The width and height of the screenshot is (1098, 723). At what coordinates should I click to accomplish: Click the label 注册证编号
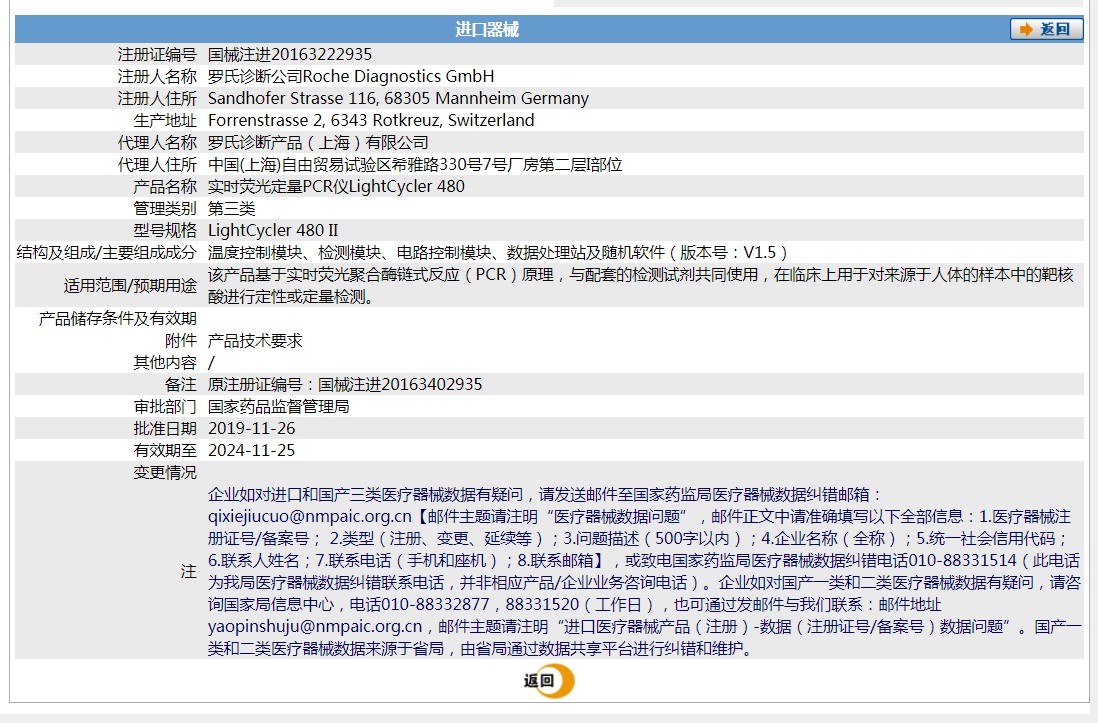157,55
